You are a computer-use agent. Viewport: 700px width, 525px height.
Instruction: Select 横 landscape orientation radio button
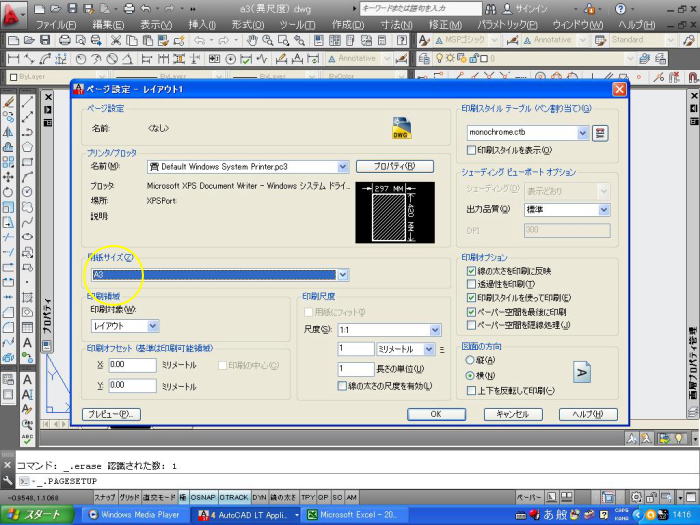point(470,375)
